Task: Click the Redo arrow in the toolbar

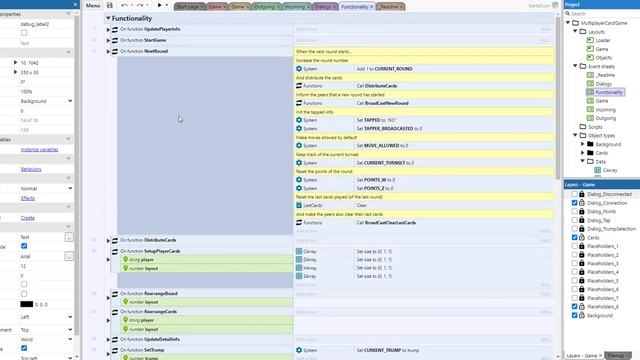Action: [140, 6]
